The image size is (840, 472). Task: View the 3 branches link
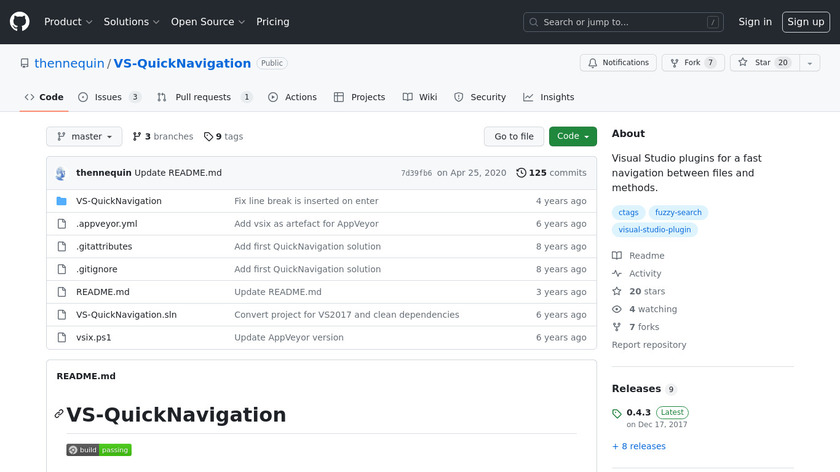(x=163, y=137)
